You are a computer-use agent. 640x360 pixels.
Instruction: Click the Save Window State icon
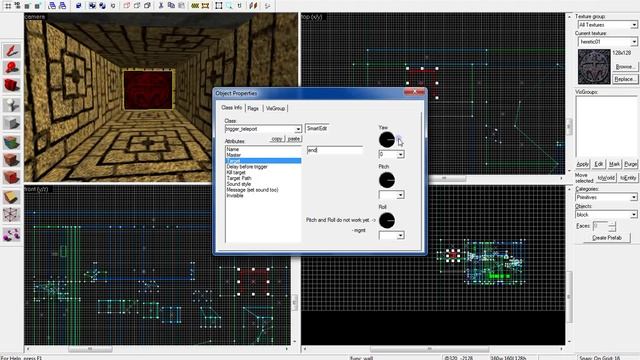[62, 5]
